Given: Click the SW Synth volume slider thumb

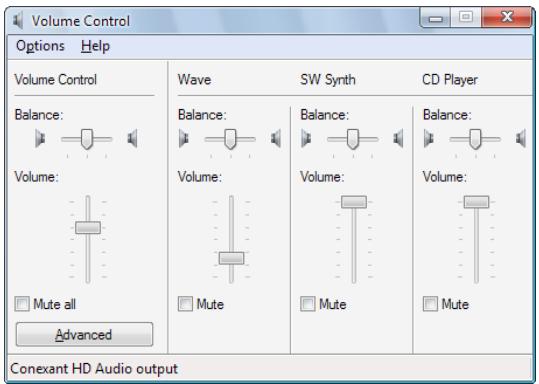Looking at the screenshot, I should click(354, 202).
